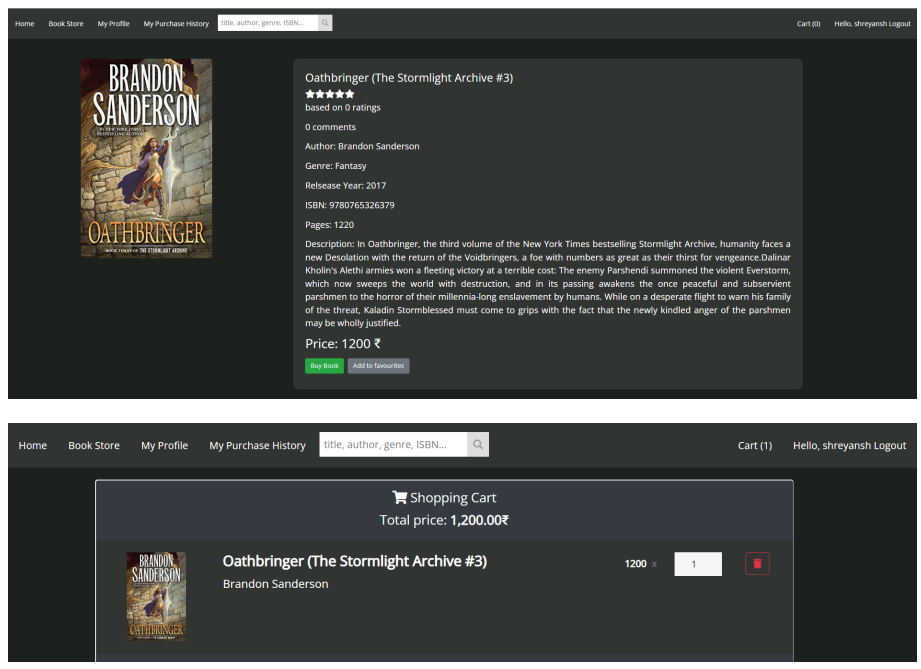Click the Oathbringer cover thumbnail in cart

click(x=157, y=595)
